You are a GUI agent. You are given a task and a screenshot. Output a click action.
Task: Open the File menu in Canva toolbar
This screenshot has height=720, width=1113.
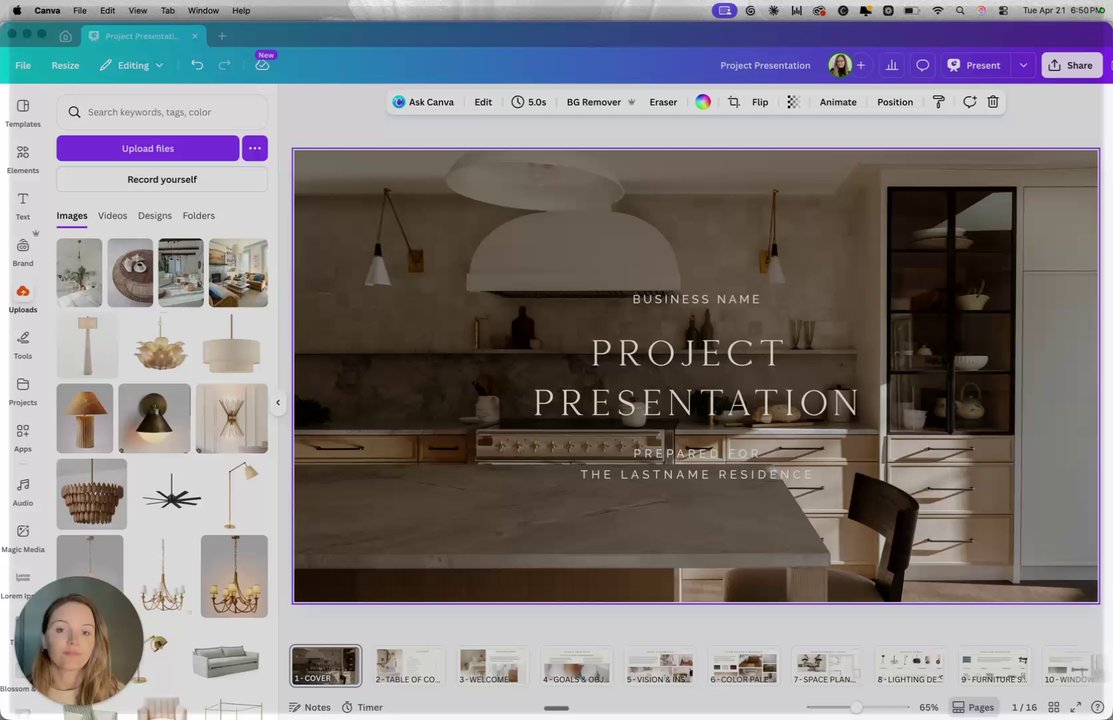[23, 65]
